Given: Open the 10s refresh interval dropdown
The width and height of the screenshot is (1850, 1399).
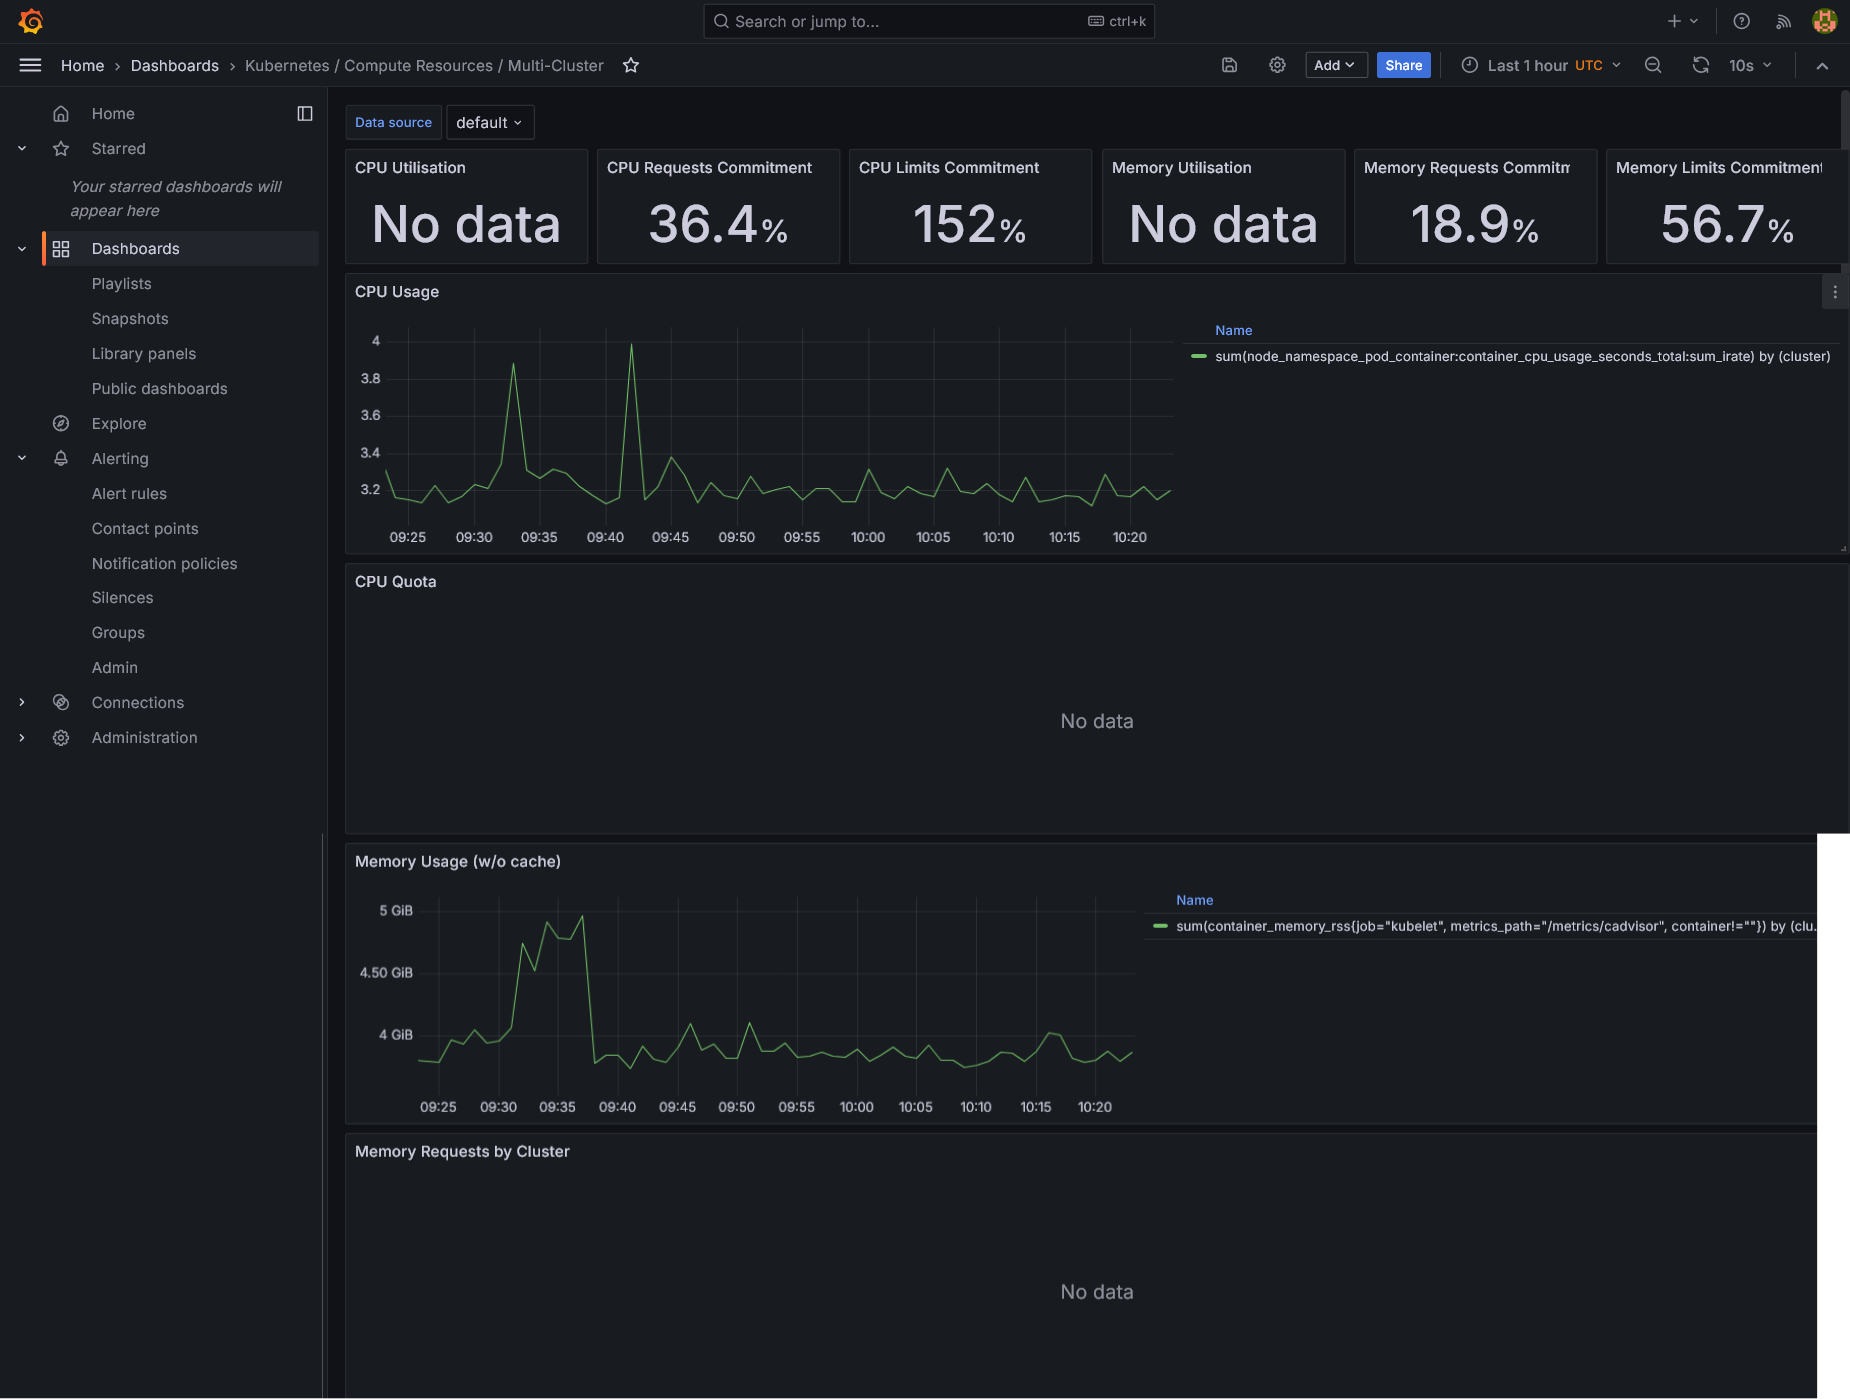Looking at the screenshot, I should click(1750, 65).
